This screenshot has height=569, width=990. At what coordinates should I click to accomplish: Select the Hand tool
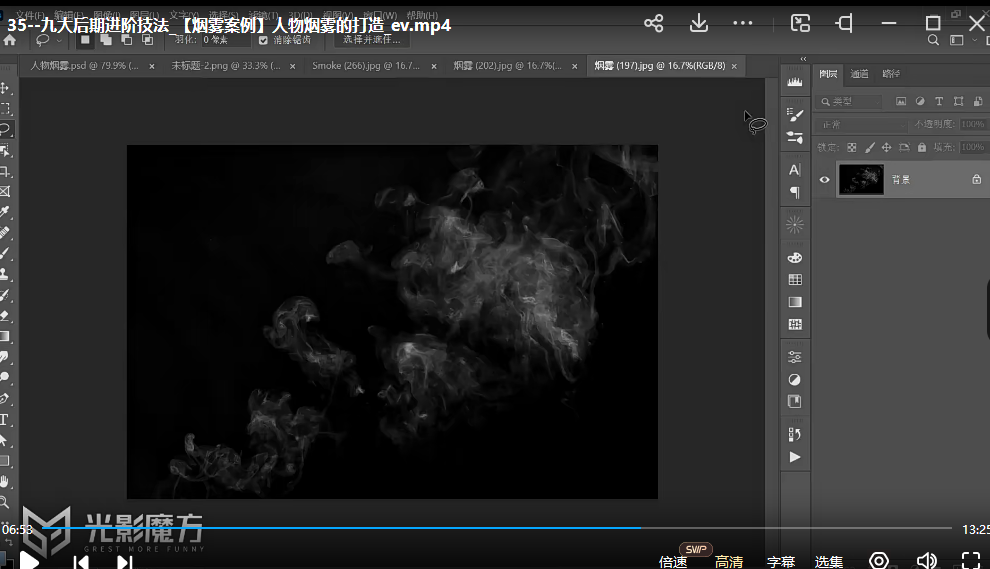pyautogui.click(x=5, y=482)
